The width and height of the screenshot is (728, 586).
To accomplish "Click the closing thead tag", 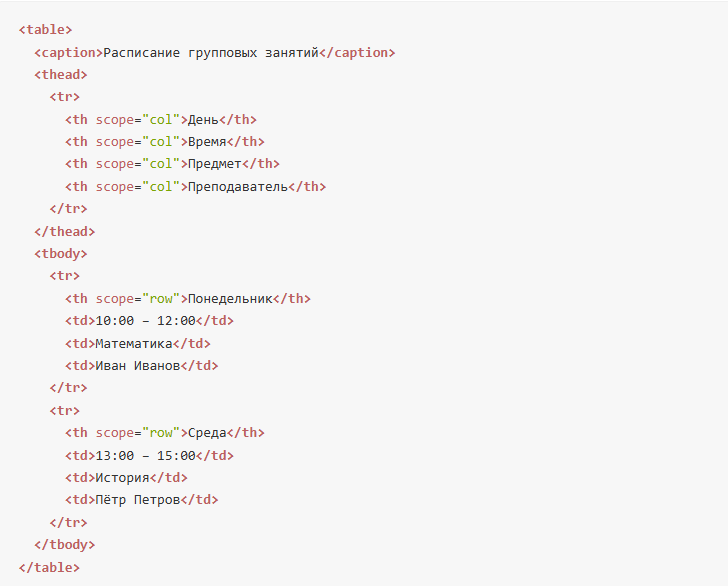I will click(65, 232).
